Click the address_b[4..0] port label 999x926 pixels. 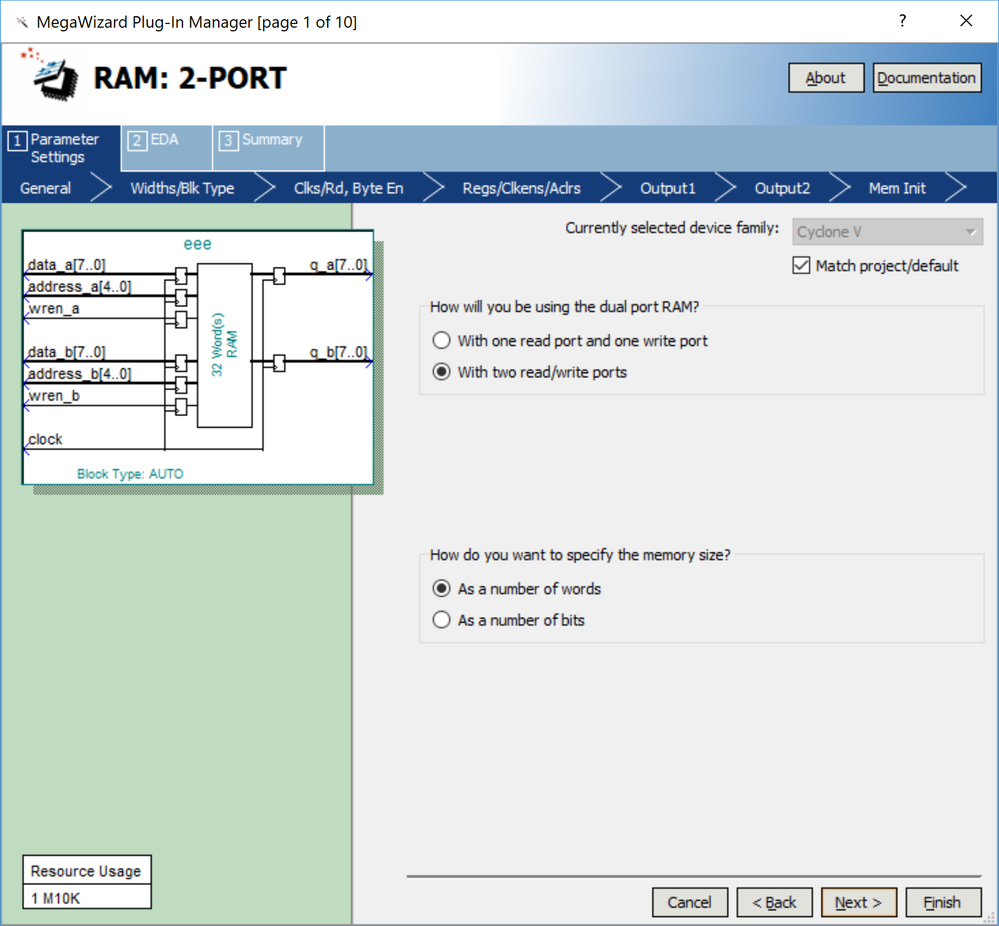pyautogui.click(x=79, y=373)
